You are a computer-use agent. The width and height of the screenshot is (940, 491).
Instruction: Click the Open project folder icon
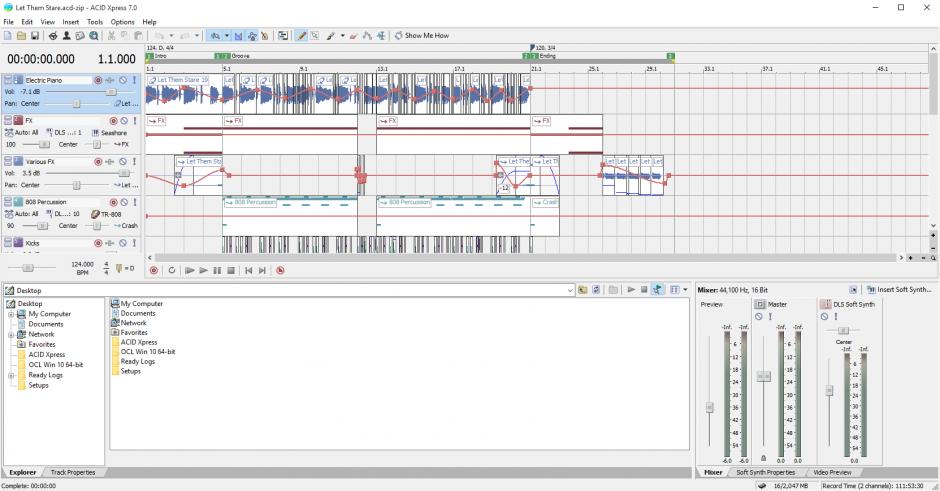(x=21, y=36)
